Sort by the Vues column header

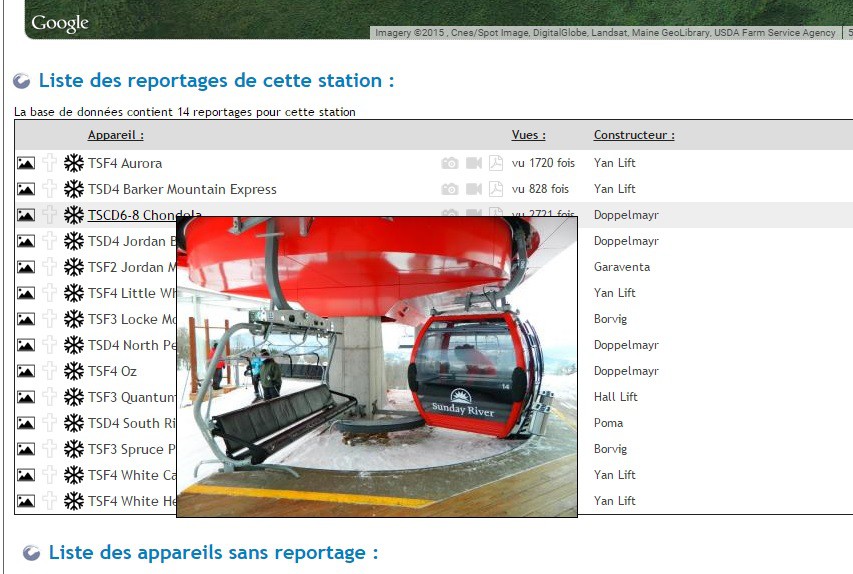pyautogui.click(x=528, y=135)
